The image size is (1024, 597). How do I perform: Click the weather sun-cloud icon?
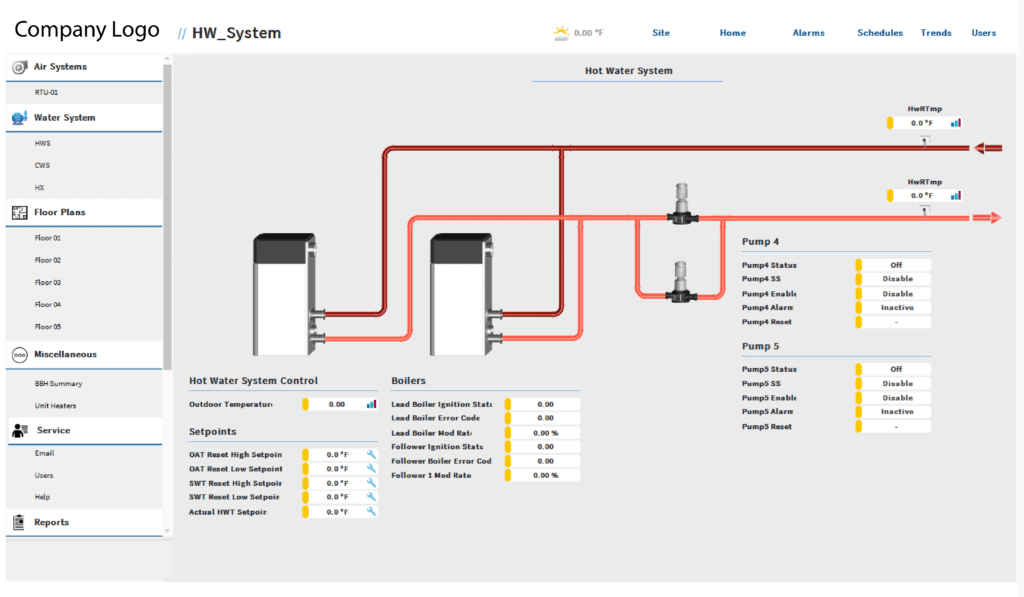tap(561, 33)
